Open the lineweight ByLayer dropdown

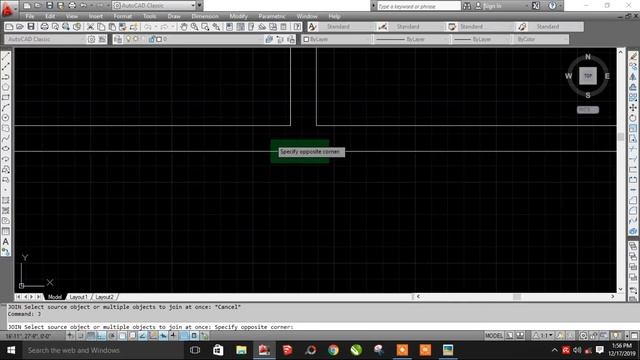coord(481,39)
